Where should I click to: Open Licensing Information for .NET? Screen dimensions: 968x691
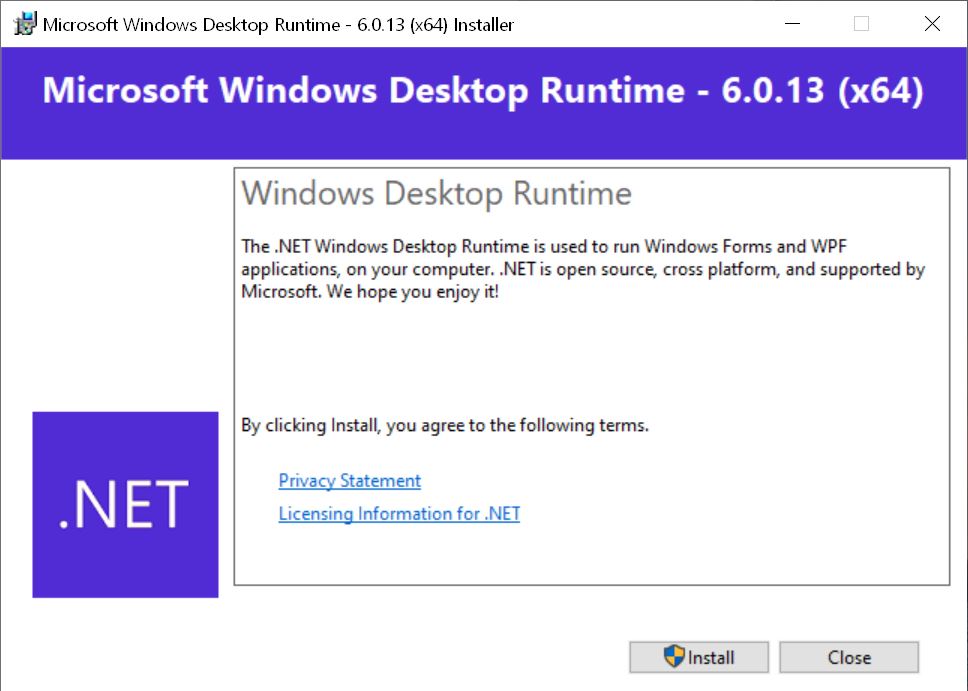[399, 514]
